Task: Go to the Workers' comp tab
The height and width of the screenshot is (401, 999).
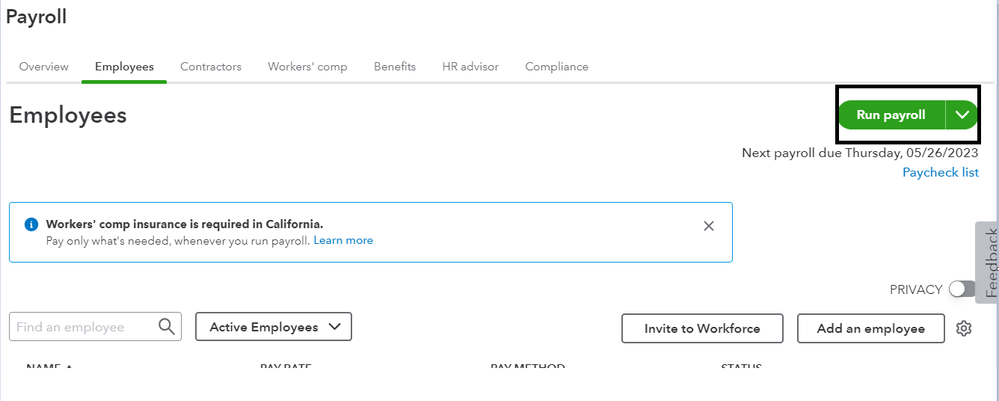Action: coord(308,66)
